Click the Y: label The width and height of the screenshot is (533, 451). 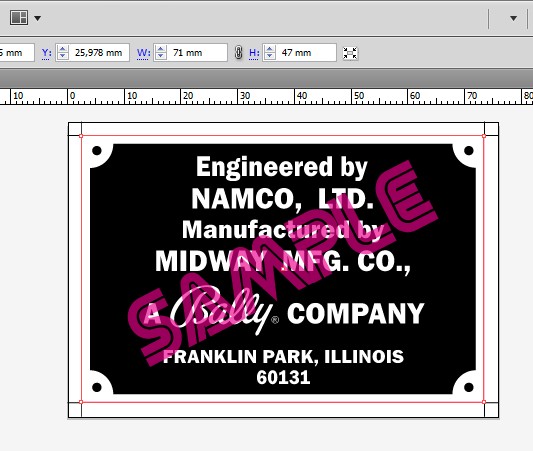47,53
